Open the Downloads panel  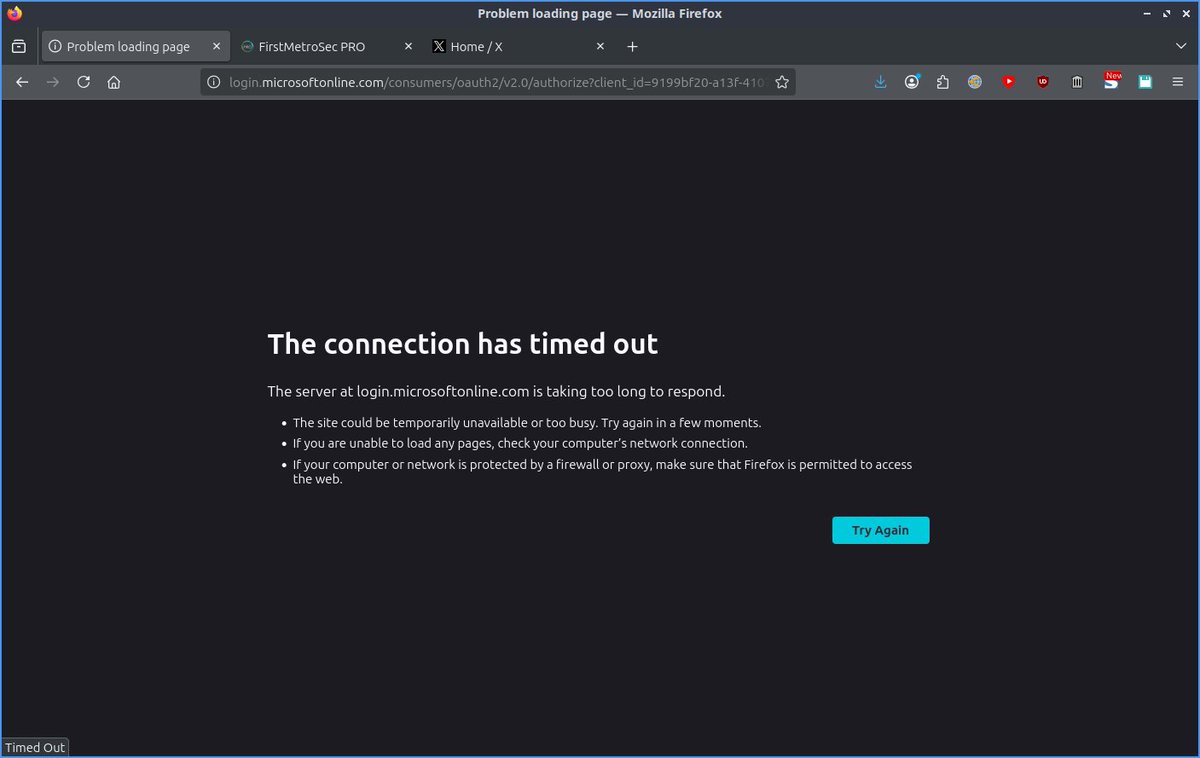[880, 82]
